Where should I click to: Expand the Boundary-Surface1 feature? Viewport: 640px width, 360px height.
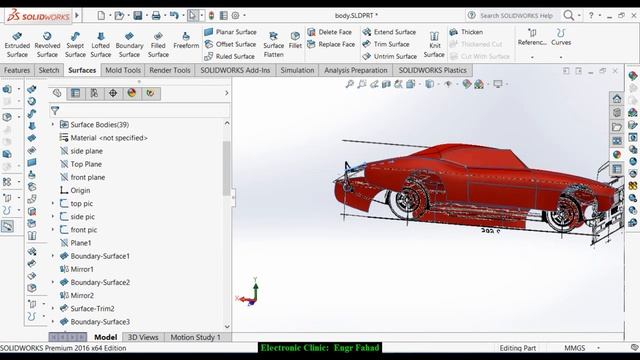coord(53,256)
